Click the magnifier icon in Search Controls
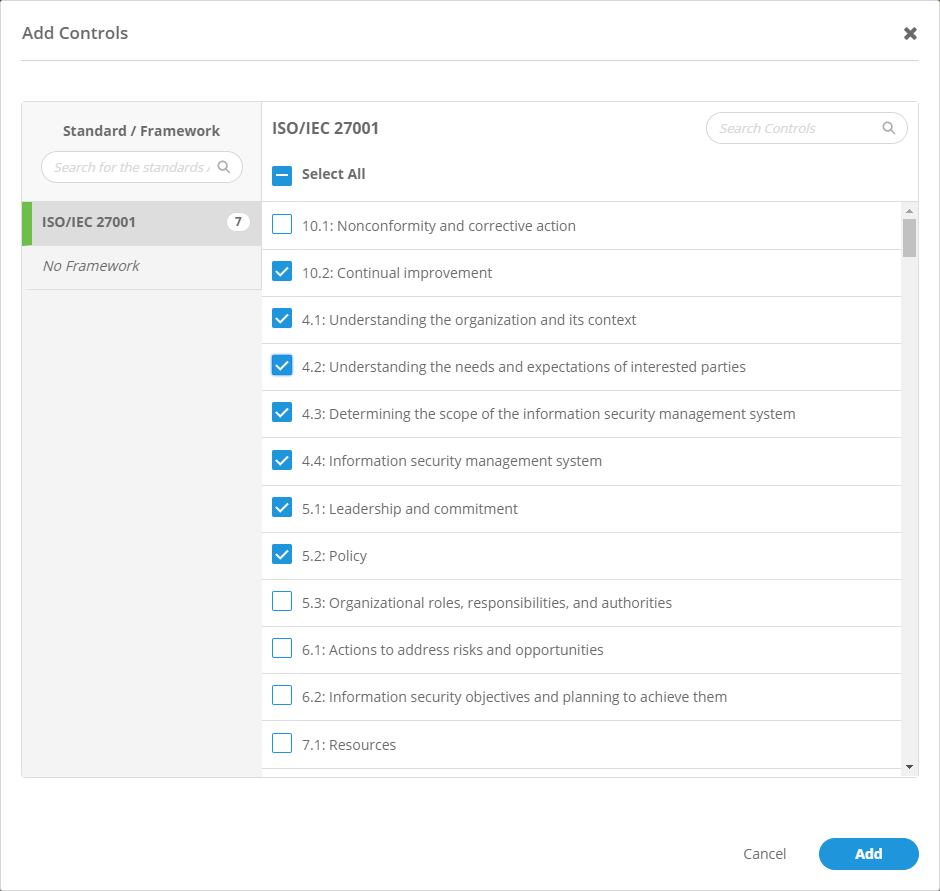This screenshot has width=940, height=891. point(888,128)
